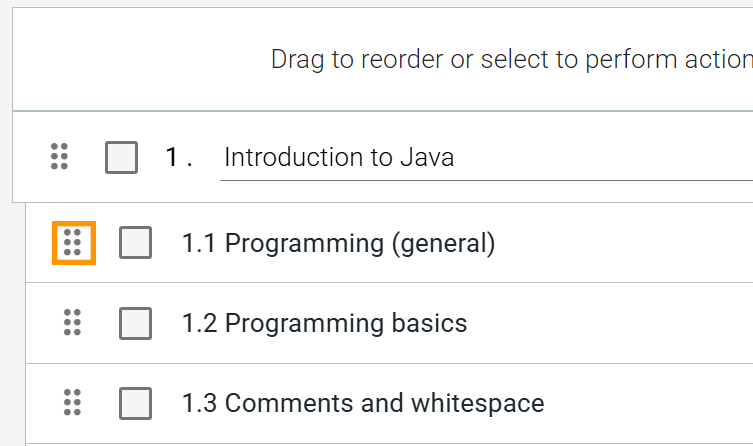The height and width of the screenshot is (446, 753).
Task: Select the Introduction to Java chapter checkbox
Action: coord(121,157)
